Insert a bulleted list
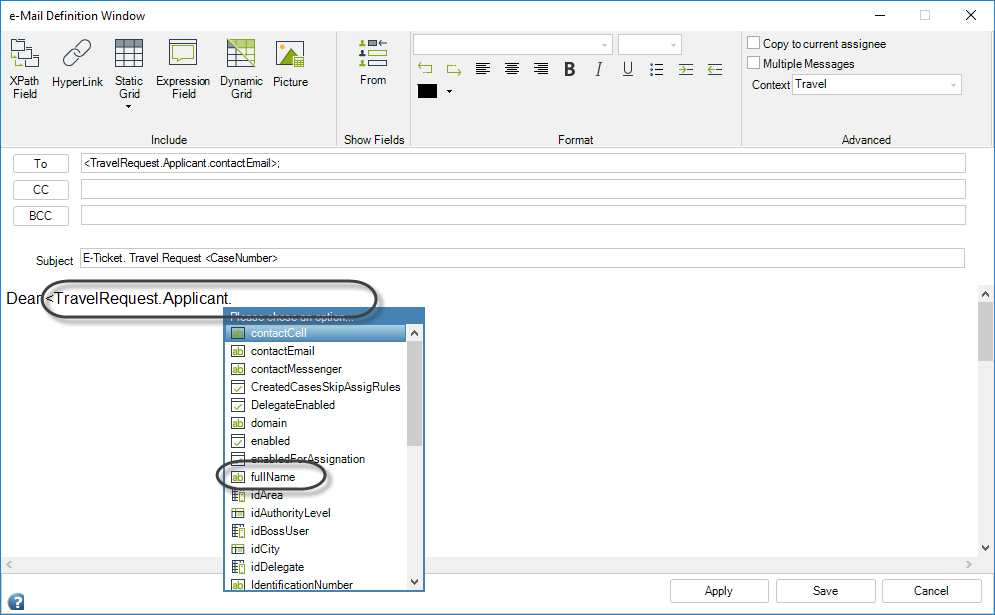Image resolution: width=995 pixels, height=615 pixels. point(657,69)
